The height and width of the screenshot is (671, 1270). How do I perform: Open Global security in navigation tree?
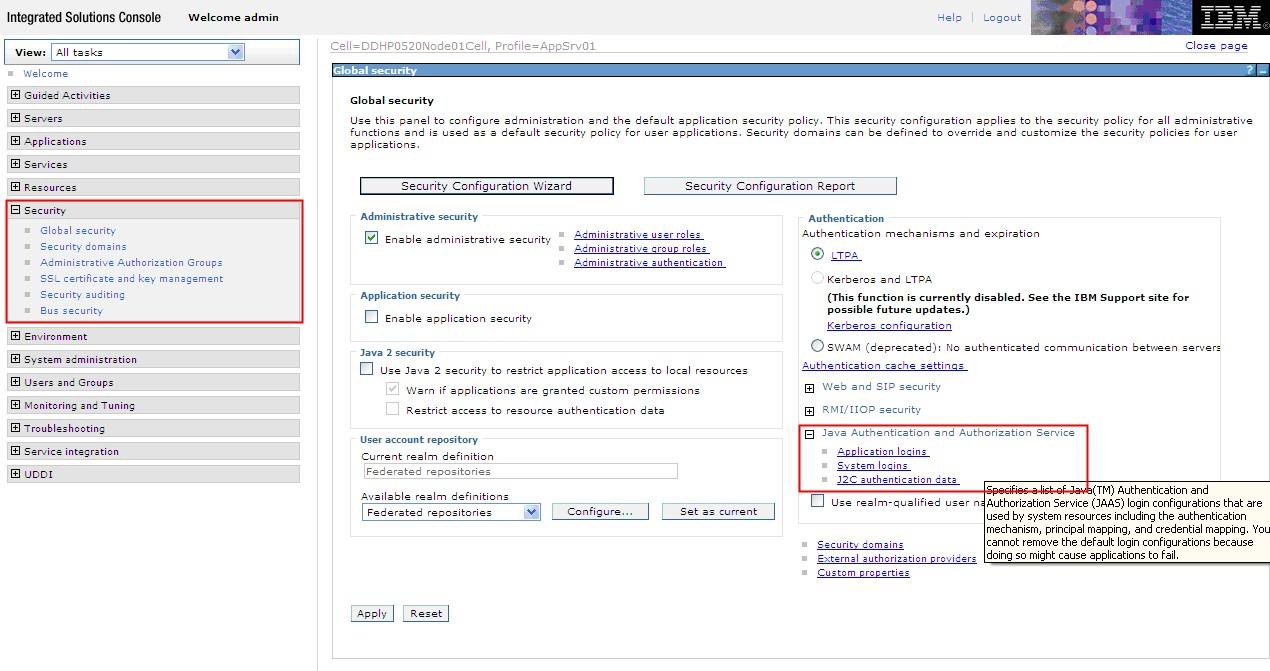click(77, 230)
